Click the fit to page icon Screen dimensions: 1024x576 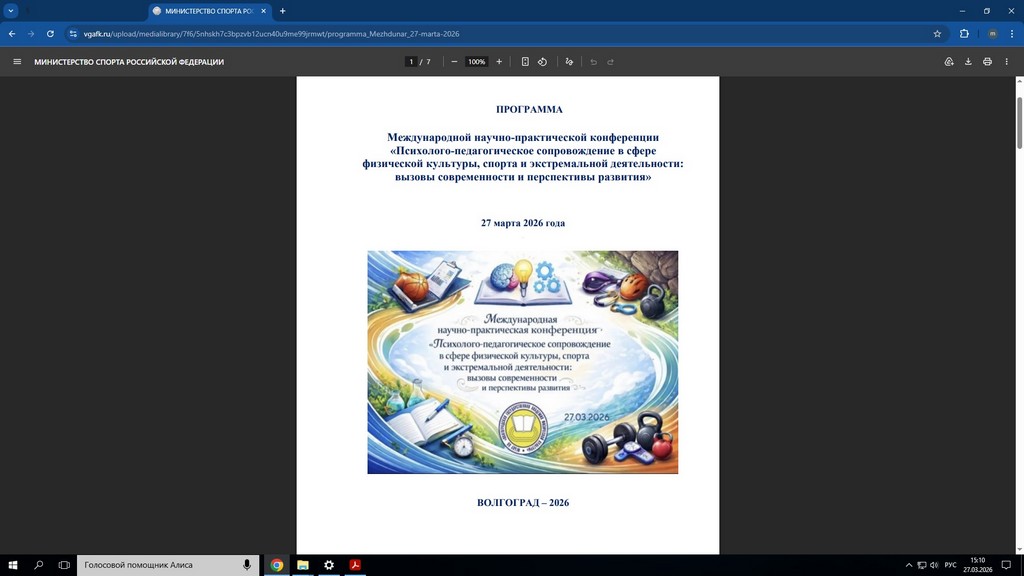525,62
